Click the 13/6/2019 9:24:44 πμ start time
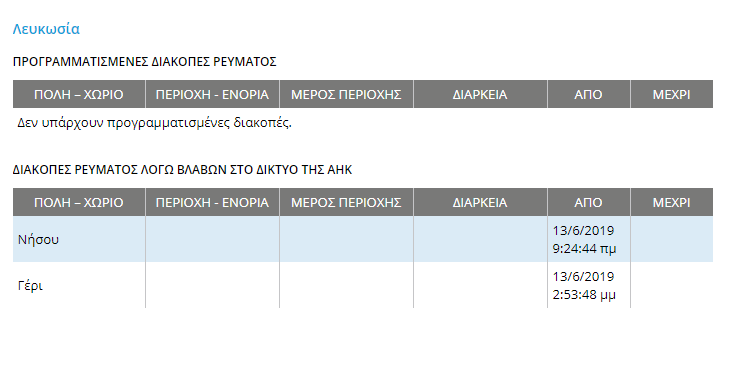The height and width of the screenshot is (372, 729). click(x=584, y=239)
